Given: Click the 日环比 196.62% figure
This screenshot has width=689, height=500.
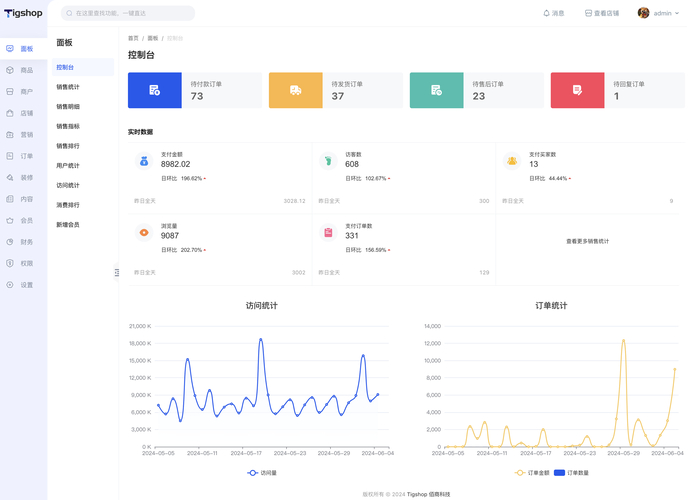Looking at the screenshot, I should pyautogui.click(x=191, y=178).
